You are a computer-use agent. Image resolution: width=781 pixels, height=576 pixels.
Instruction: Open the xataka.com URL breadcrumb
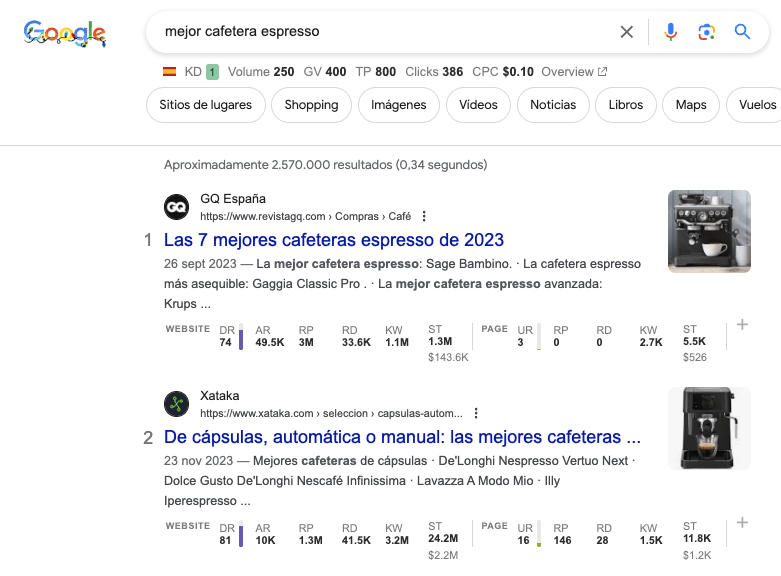click(331, 414)
